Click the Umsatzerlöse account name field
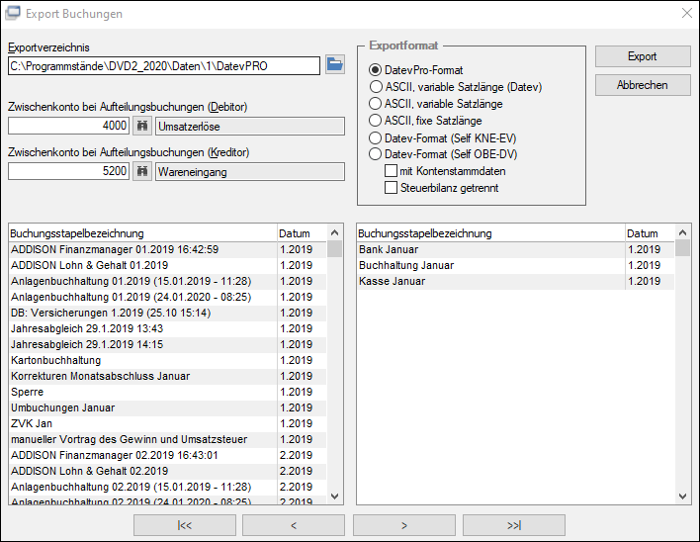This screenshot has width=700, height=542. click(250, 126)
